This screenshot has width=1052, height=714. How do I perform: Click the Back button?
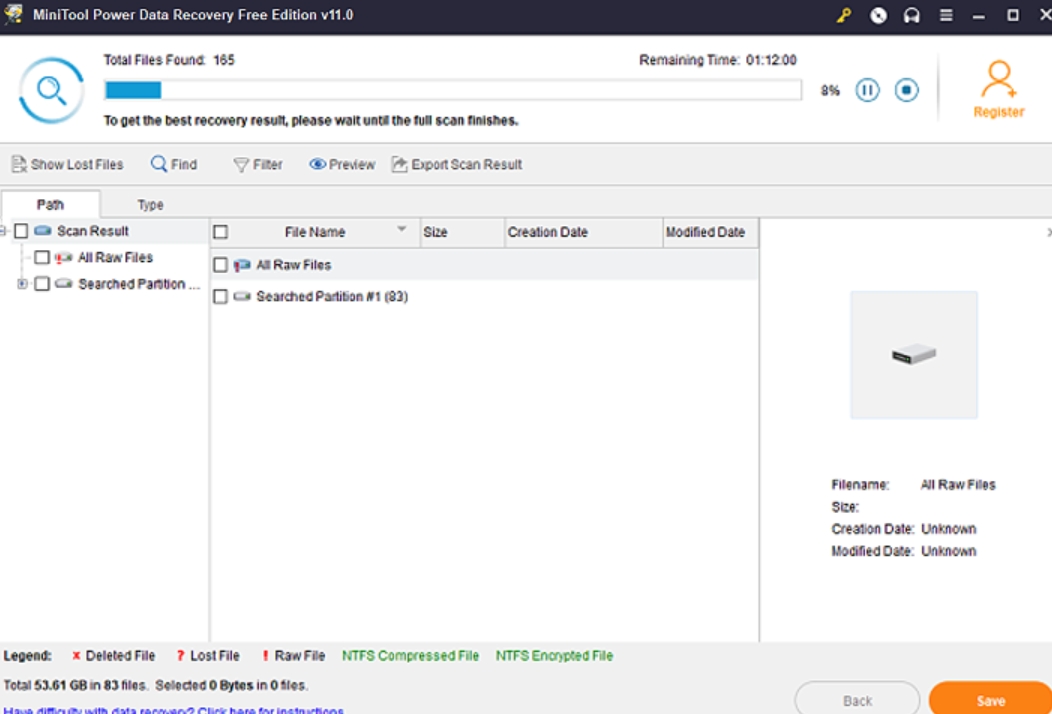(857, 701)
